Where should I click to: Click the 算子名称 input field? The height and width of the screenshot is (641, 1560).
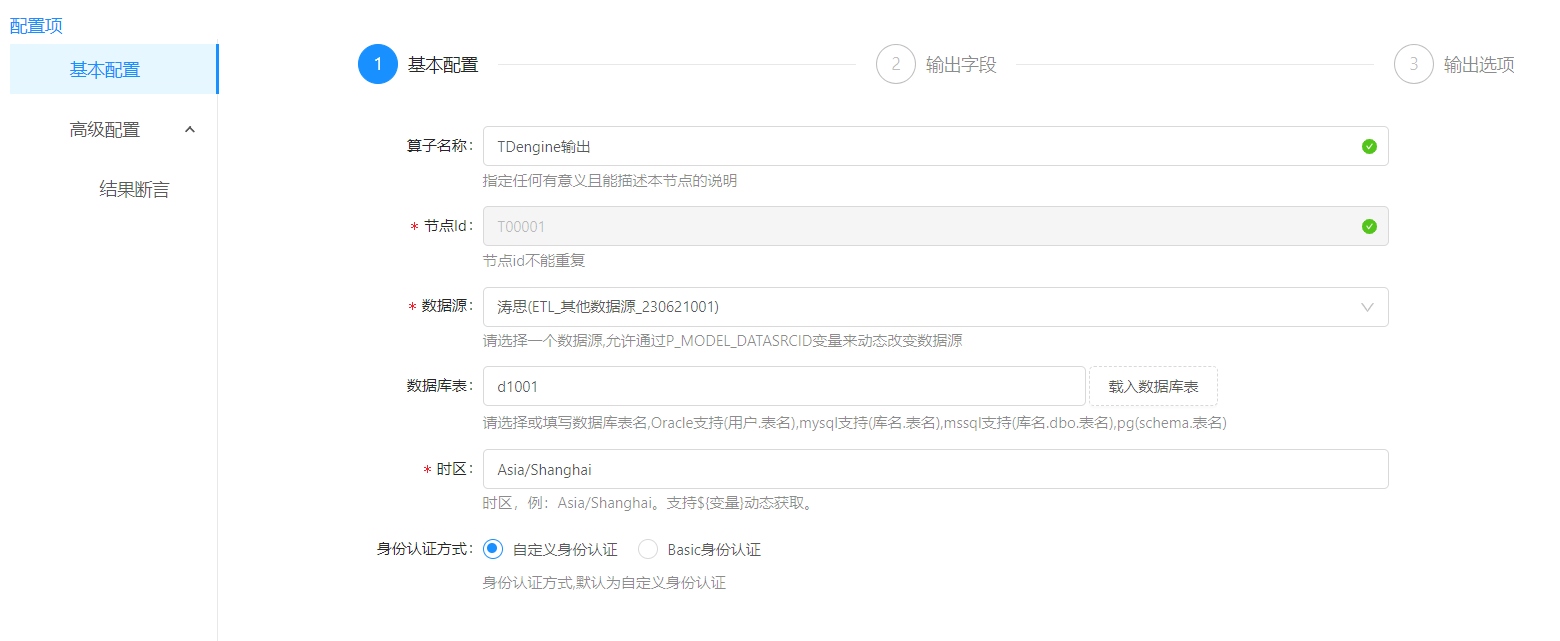[920, 147]
